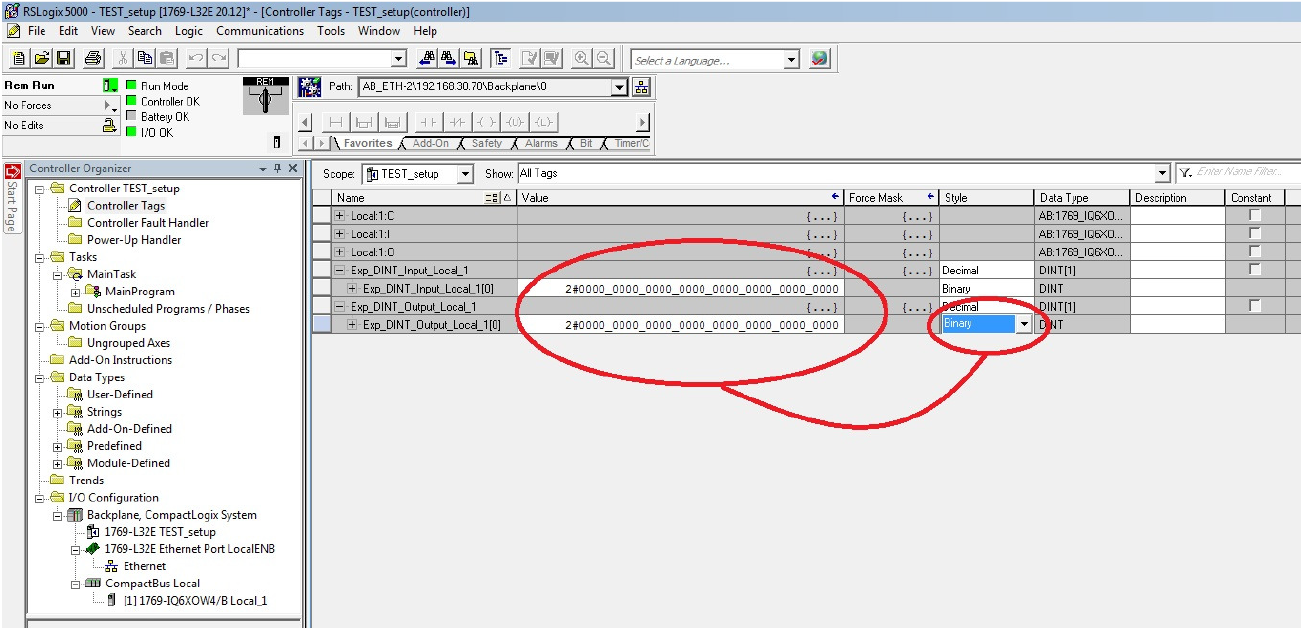Image resolution: width=1307 pixels, height=636 pixels.
Task: Expand MainProgram in the organizer tree
Action: click(75, 292)
